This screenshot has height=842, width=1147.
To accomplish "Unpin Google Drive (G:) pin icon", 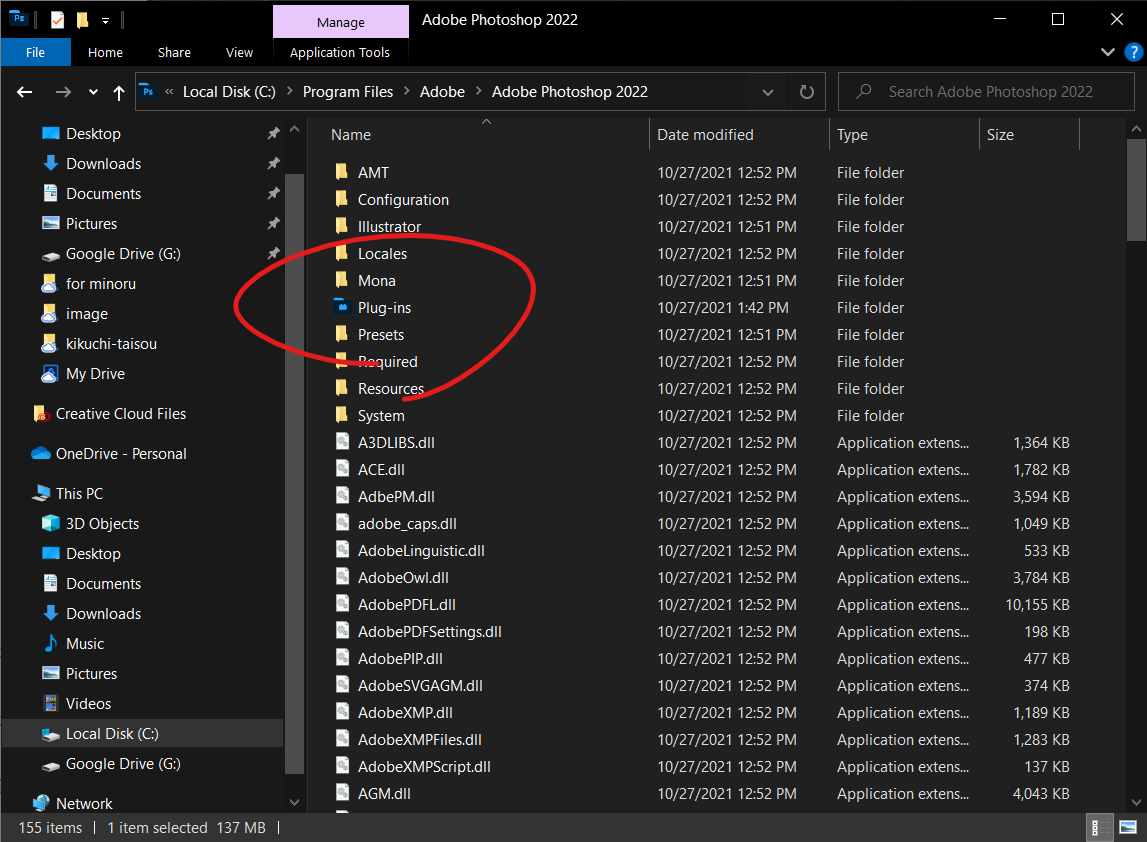I will [x=273, y=253].
